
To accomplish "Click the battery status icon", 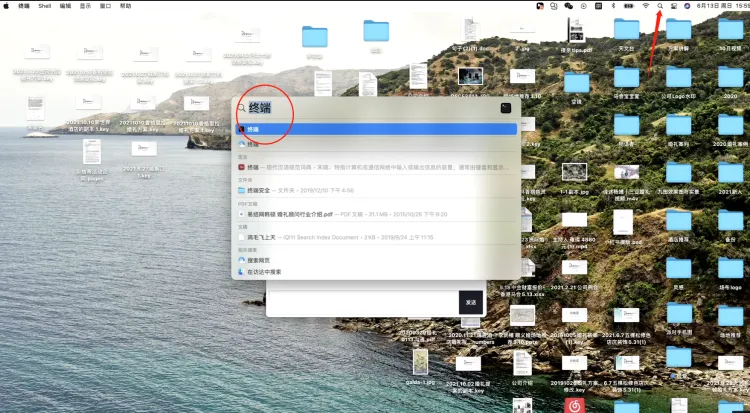I will click(x=629, y=6).
